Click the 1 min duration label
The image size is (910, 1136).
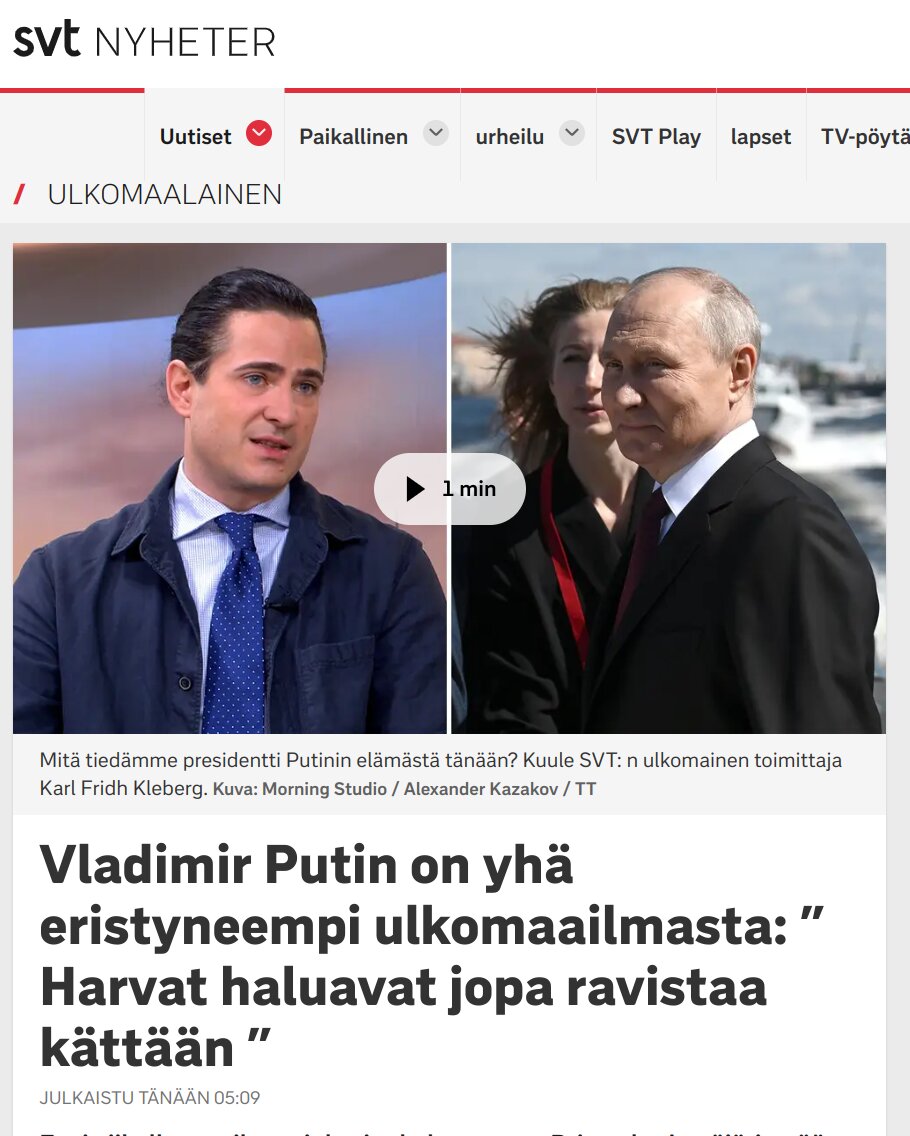469,489
